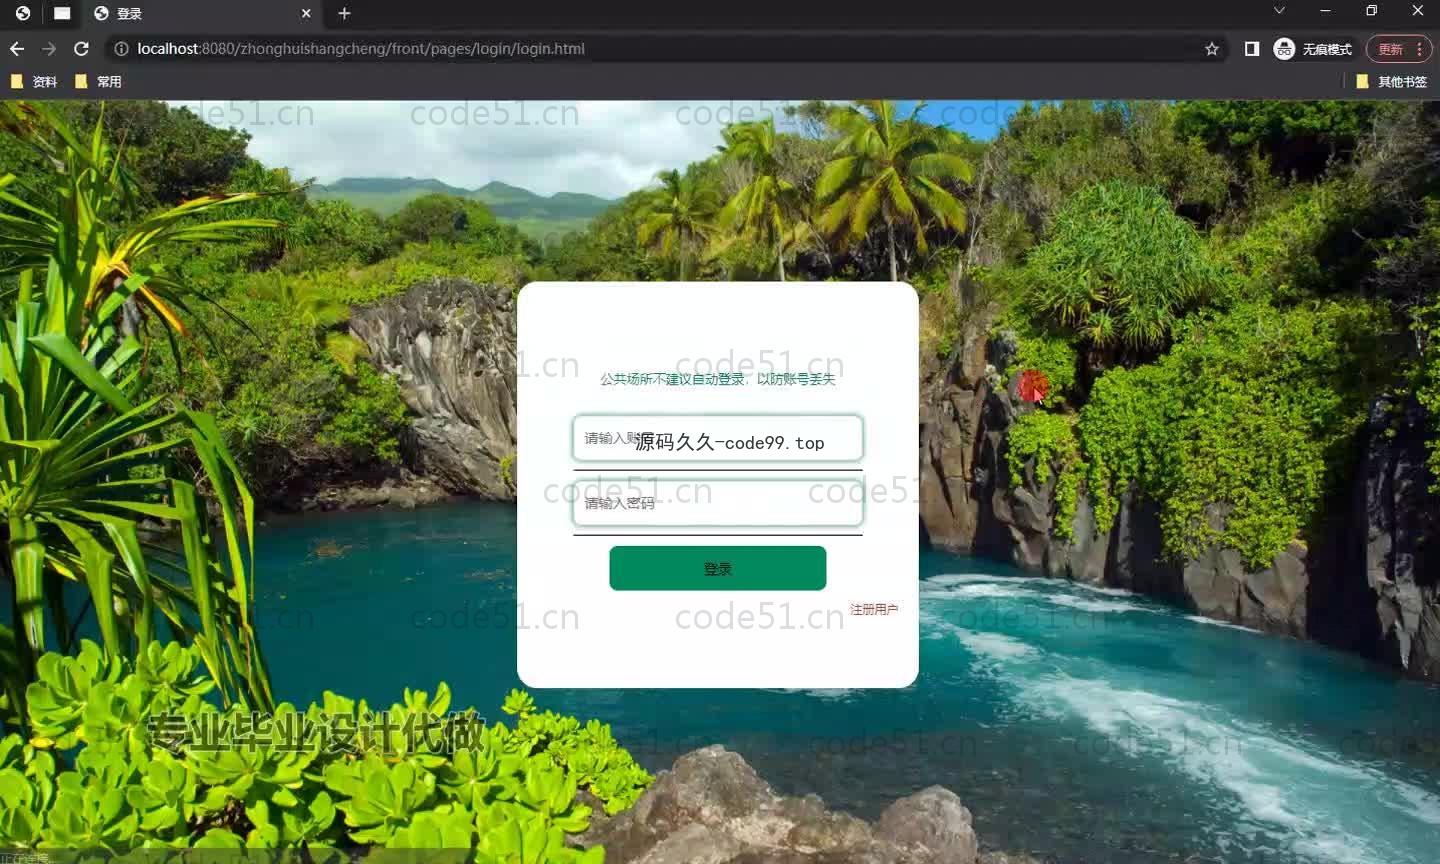Open the browser side panel icon
This screenshot has height=864, width=1440.
[1251, 49]
